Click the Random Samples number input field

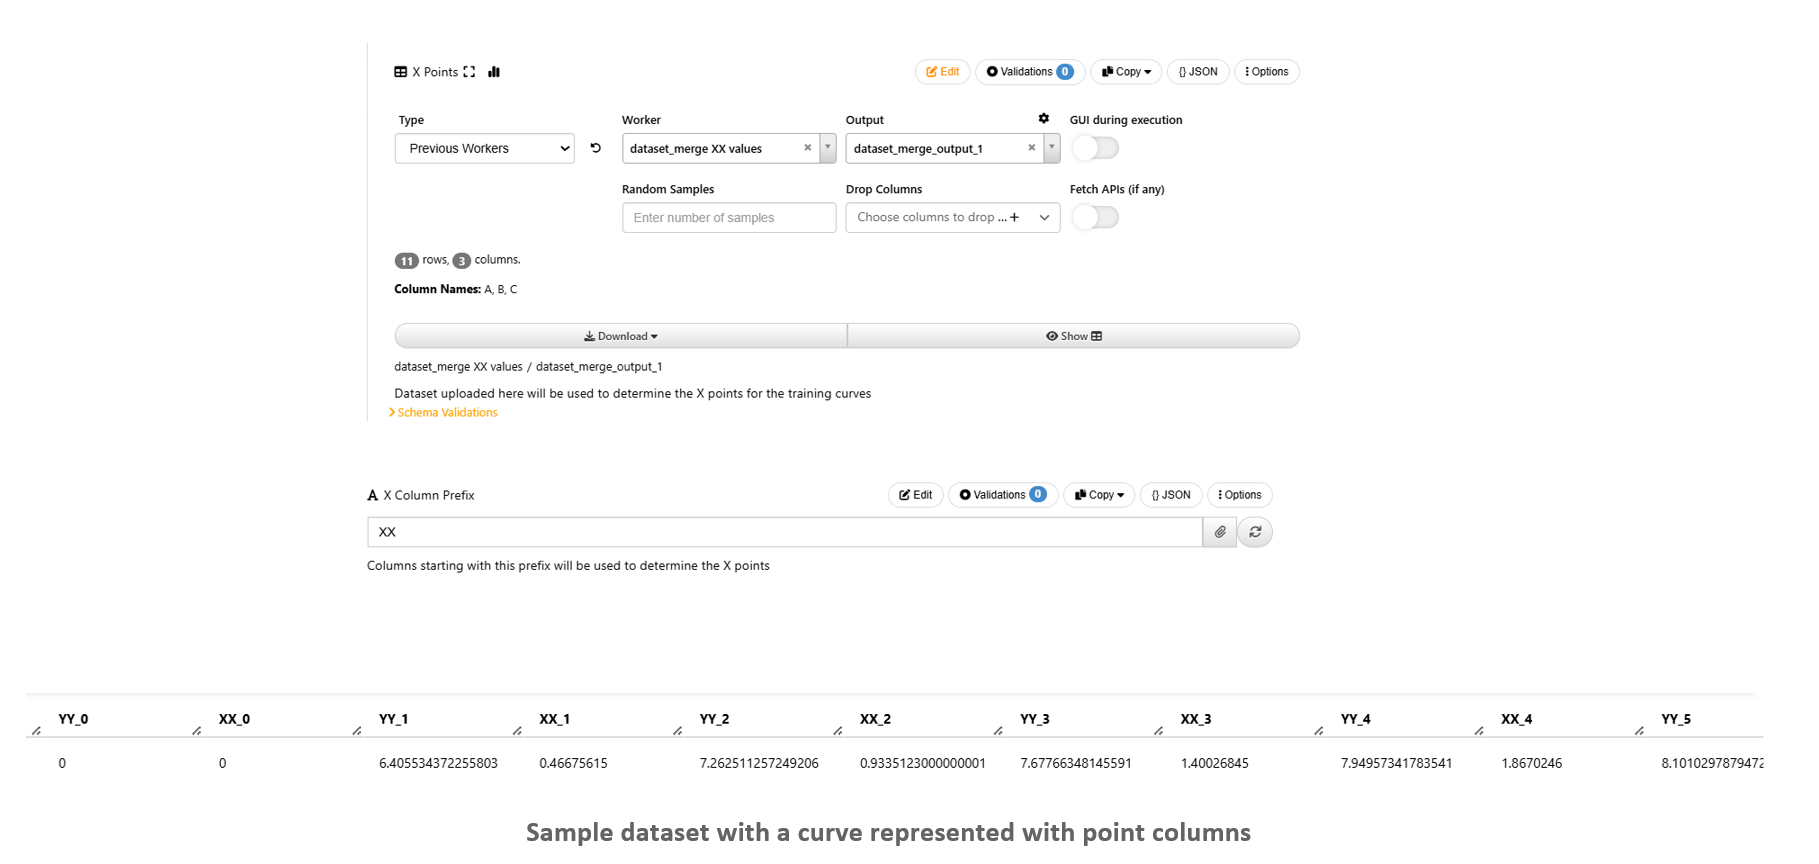point(729,217)
